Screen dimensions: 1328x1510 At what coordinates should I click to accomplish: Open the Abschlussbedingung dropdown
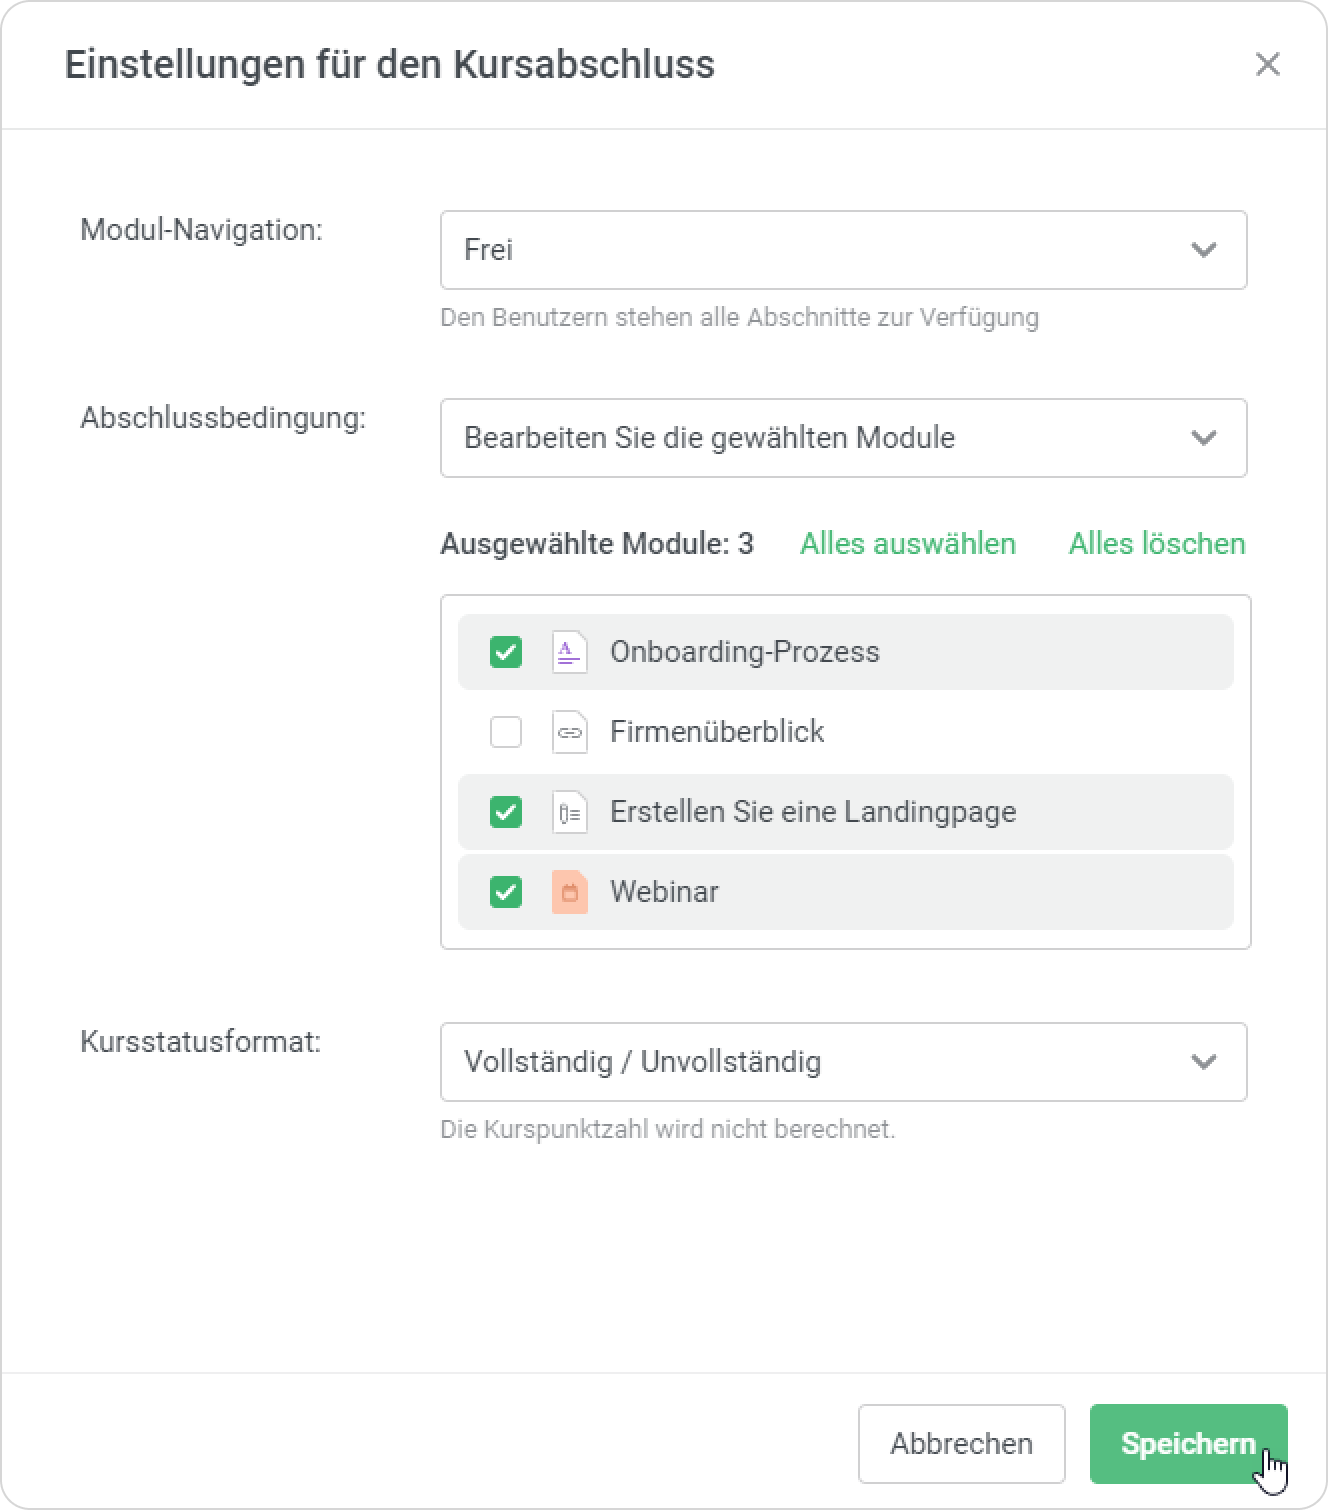point(843,438)
